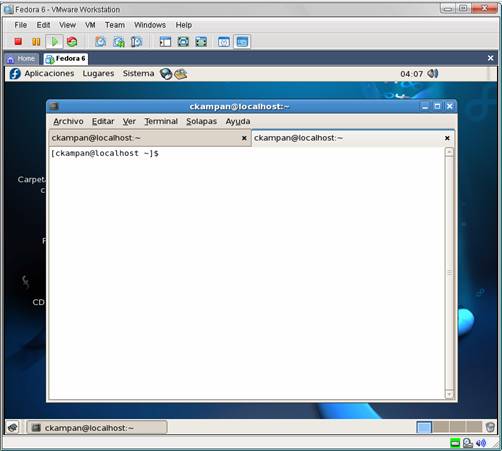The image size is (502, 451).
Task: Launch the web browser globe icon in the panel
Action: (166, 74)
